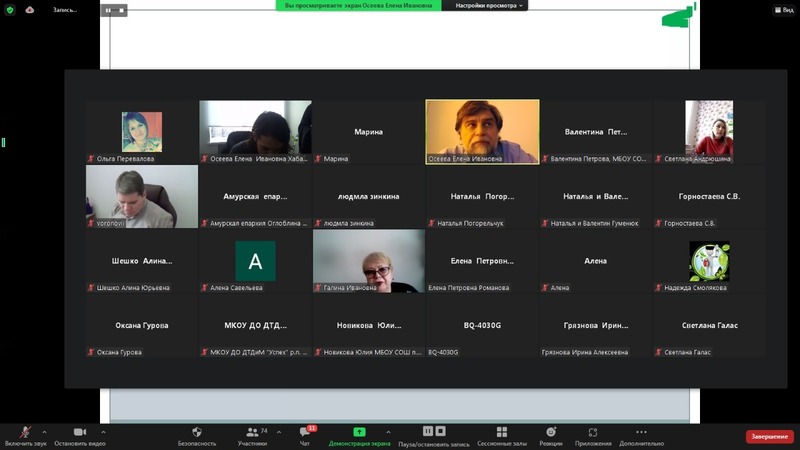Select Ольга Перевалова participant tile
Image resolution: width=800 pixels, height=450 pixels.
[x=141, y=132]
